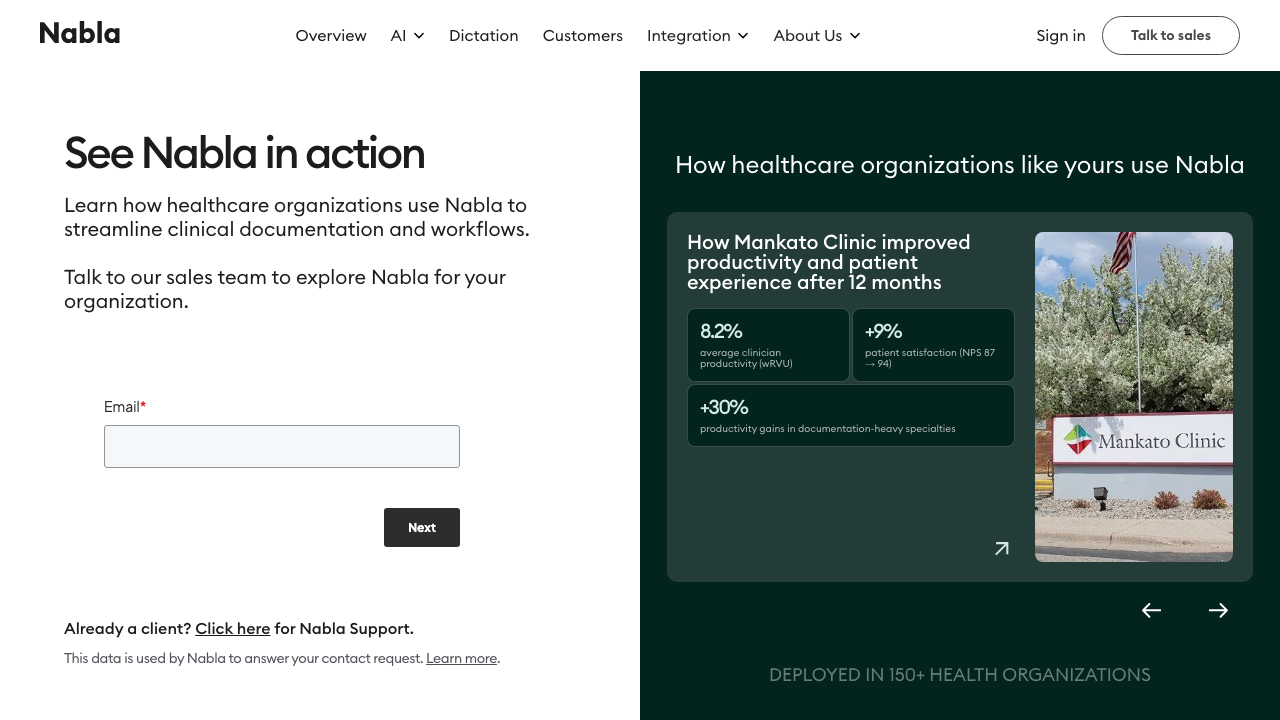Viewport: 1280px width, 720px height.
Task: Open the About Us dropdown
Action: tap(816, 36)
